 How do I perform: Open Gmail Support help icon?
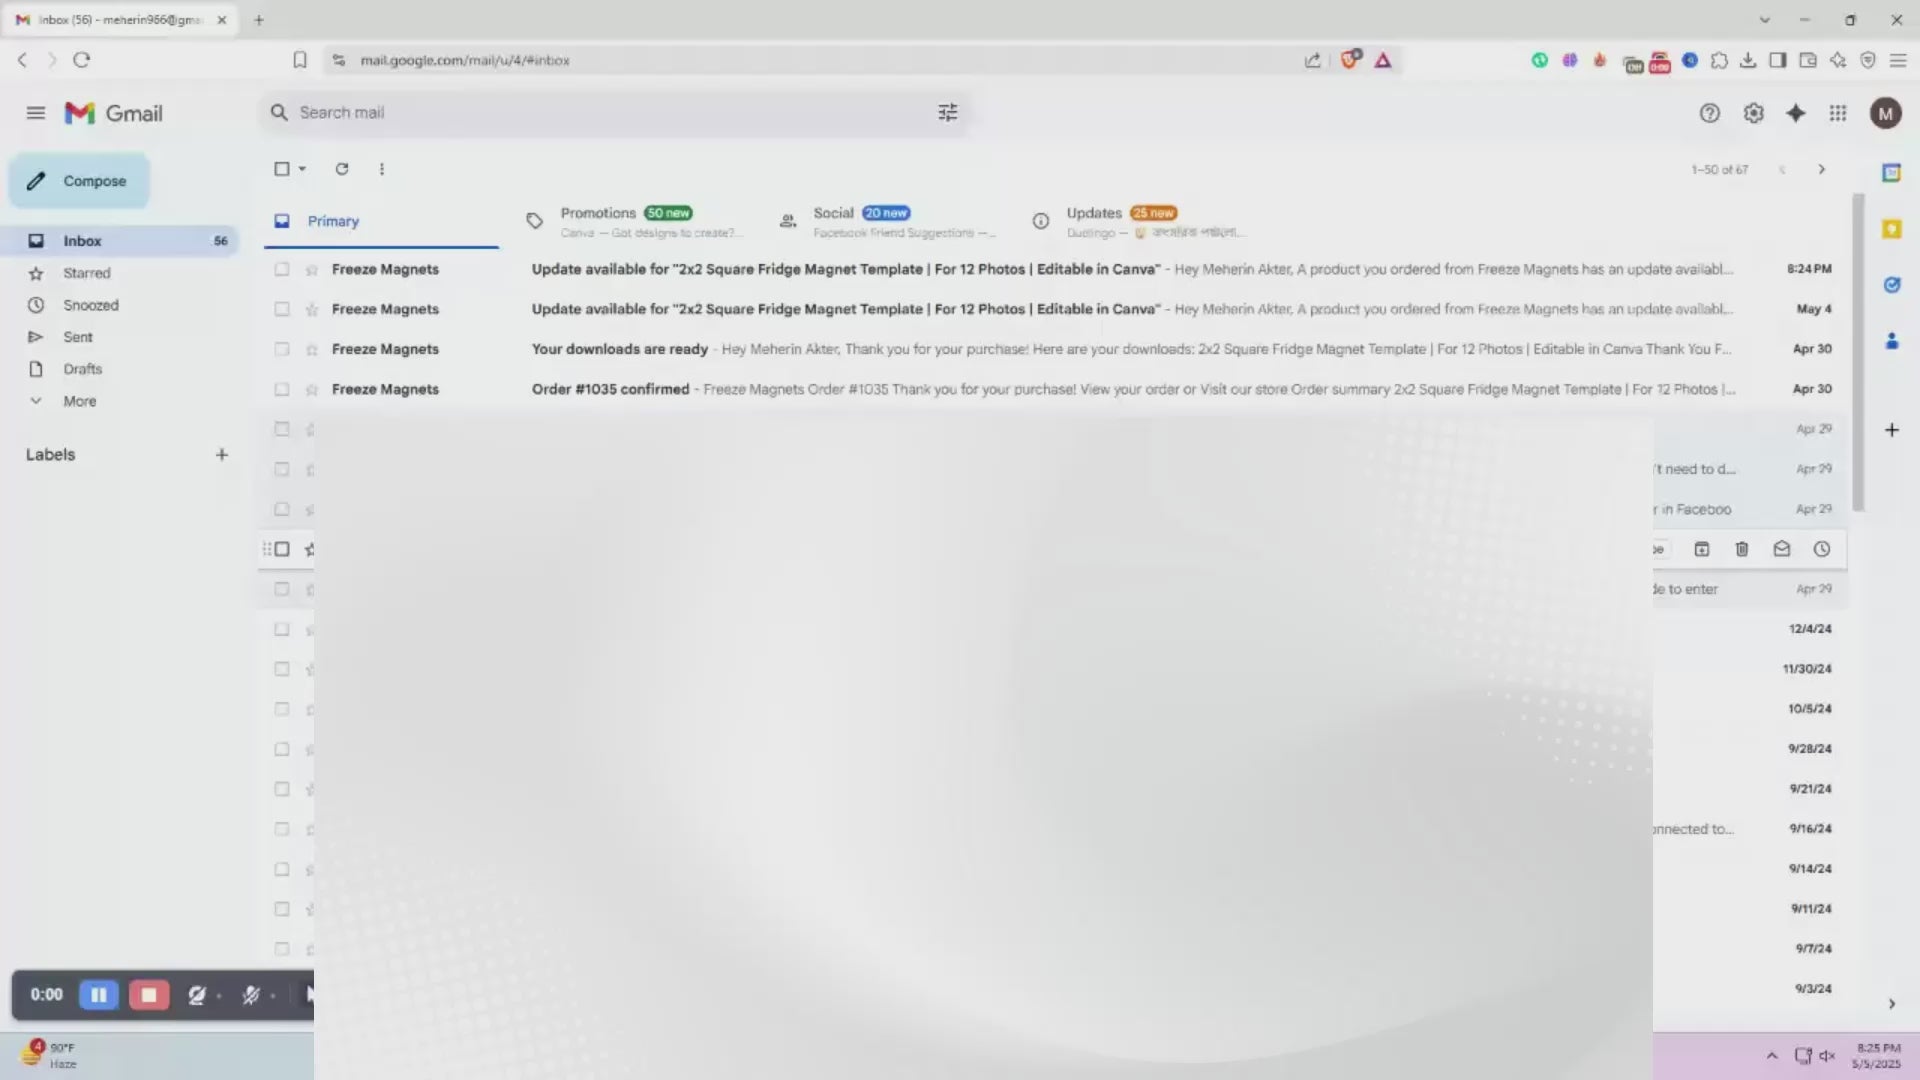pyautogui.click(x=1709, y=113)
